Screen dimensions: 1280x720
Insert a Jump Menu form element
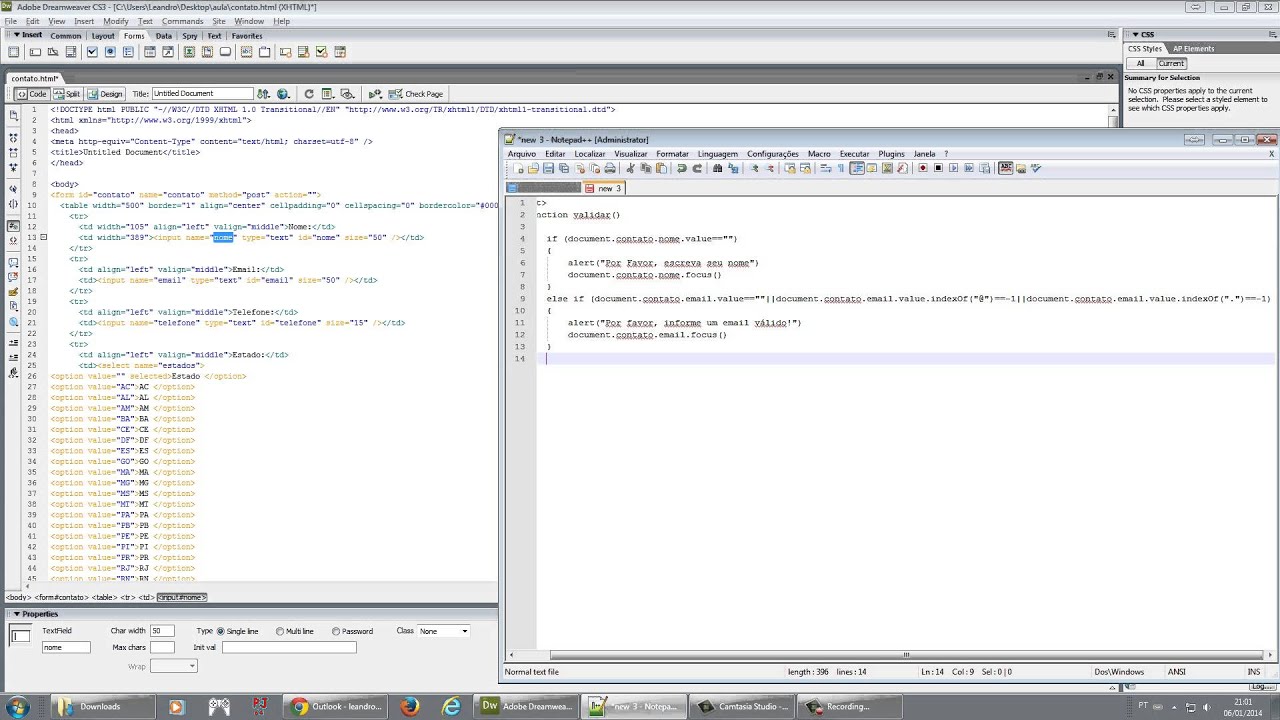point(168,52)
